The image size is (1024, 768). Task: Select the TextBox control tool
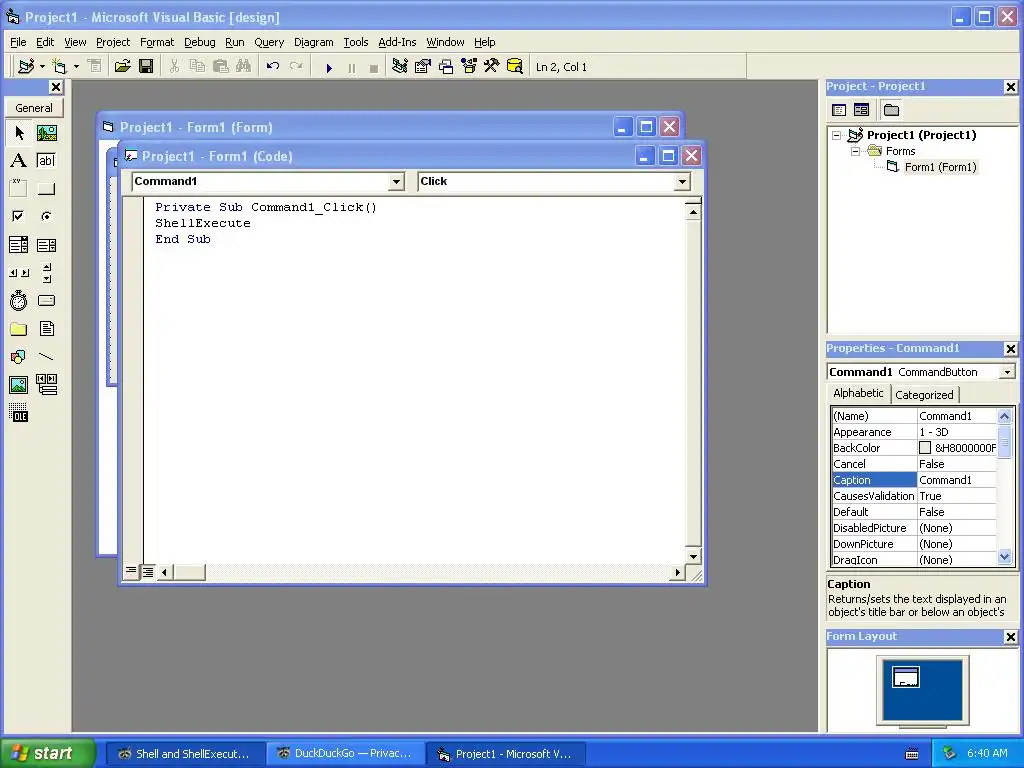point(46,161)
